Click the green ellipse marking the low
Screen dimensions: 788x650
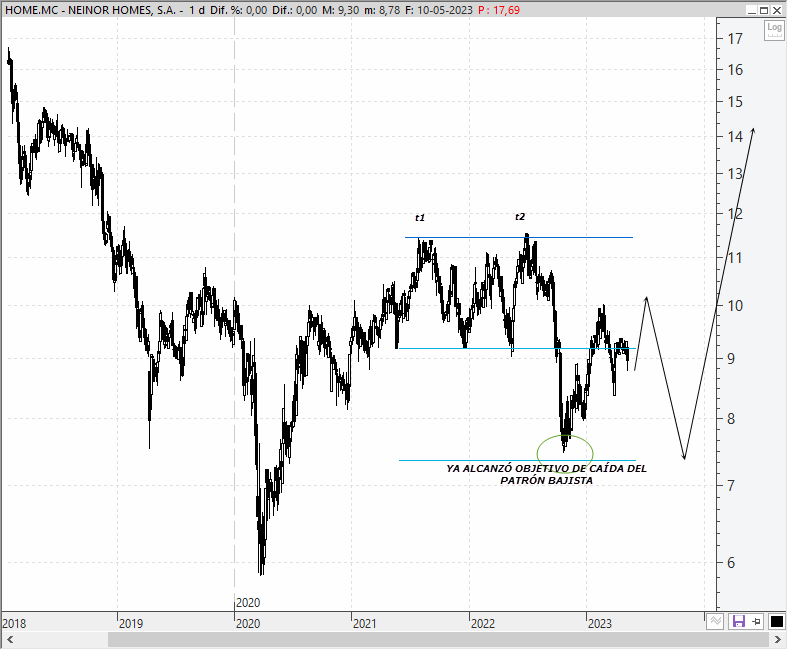coord(565,454)
